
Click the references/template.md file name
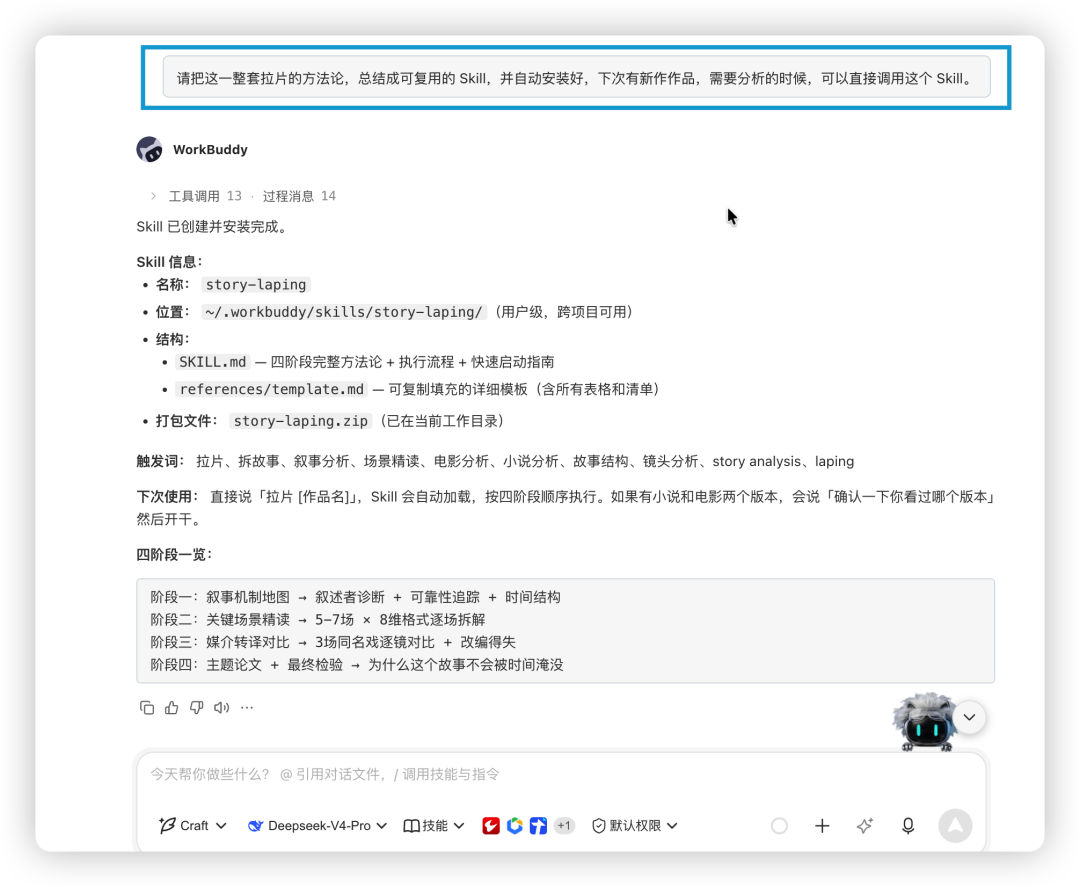coord(271,389)
